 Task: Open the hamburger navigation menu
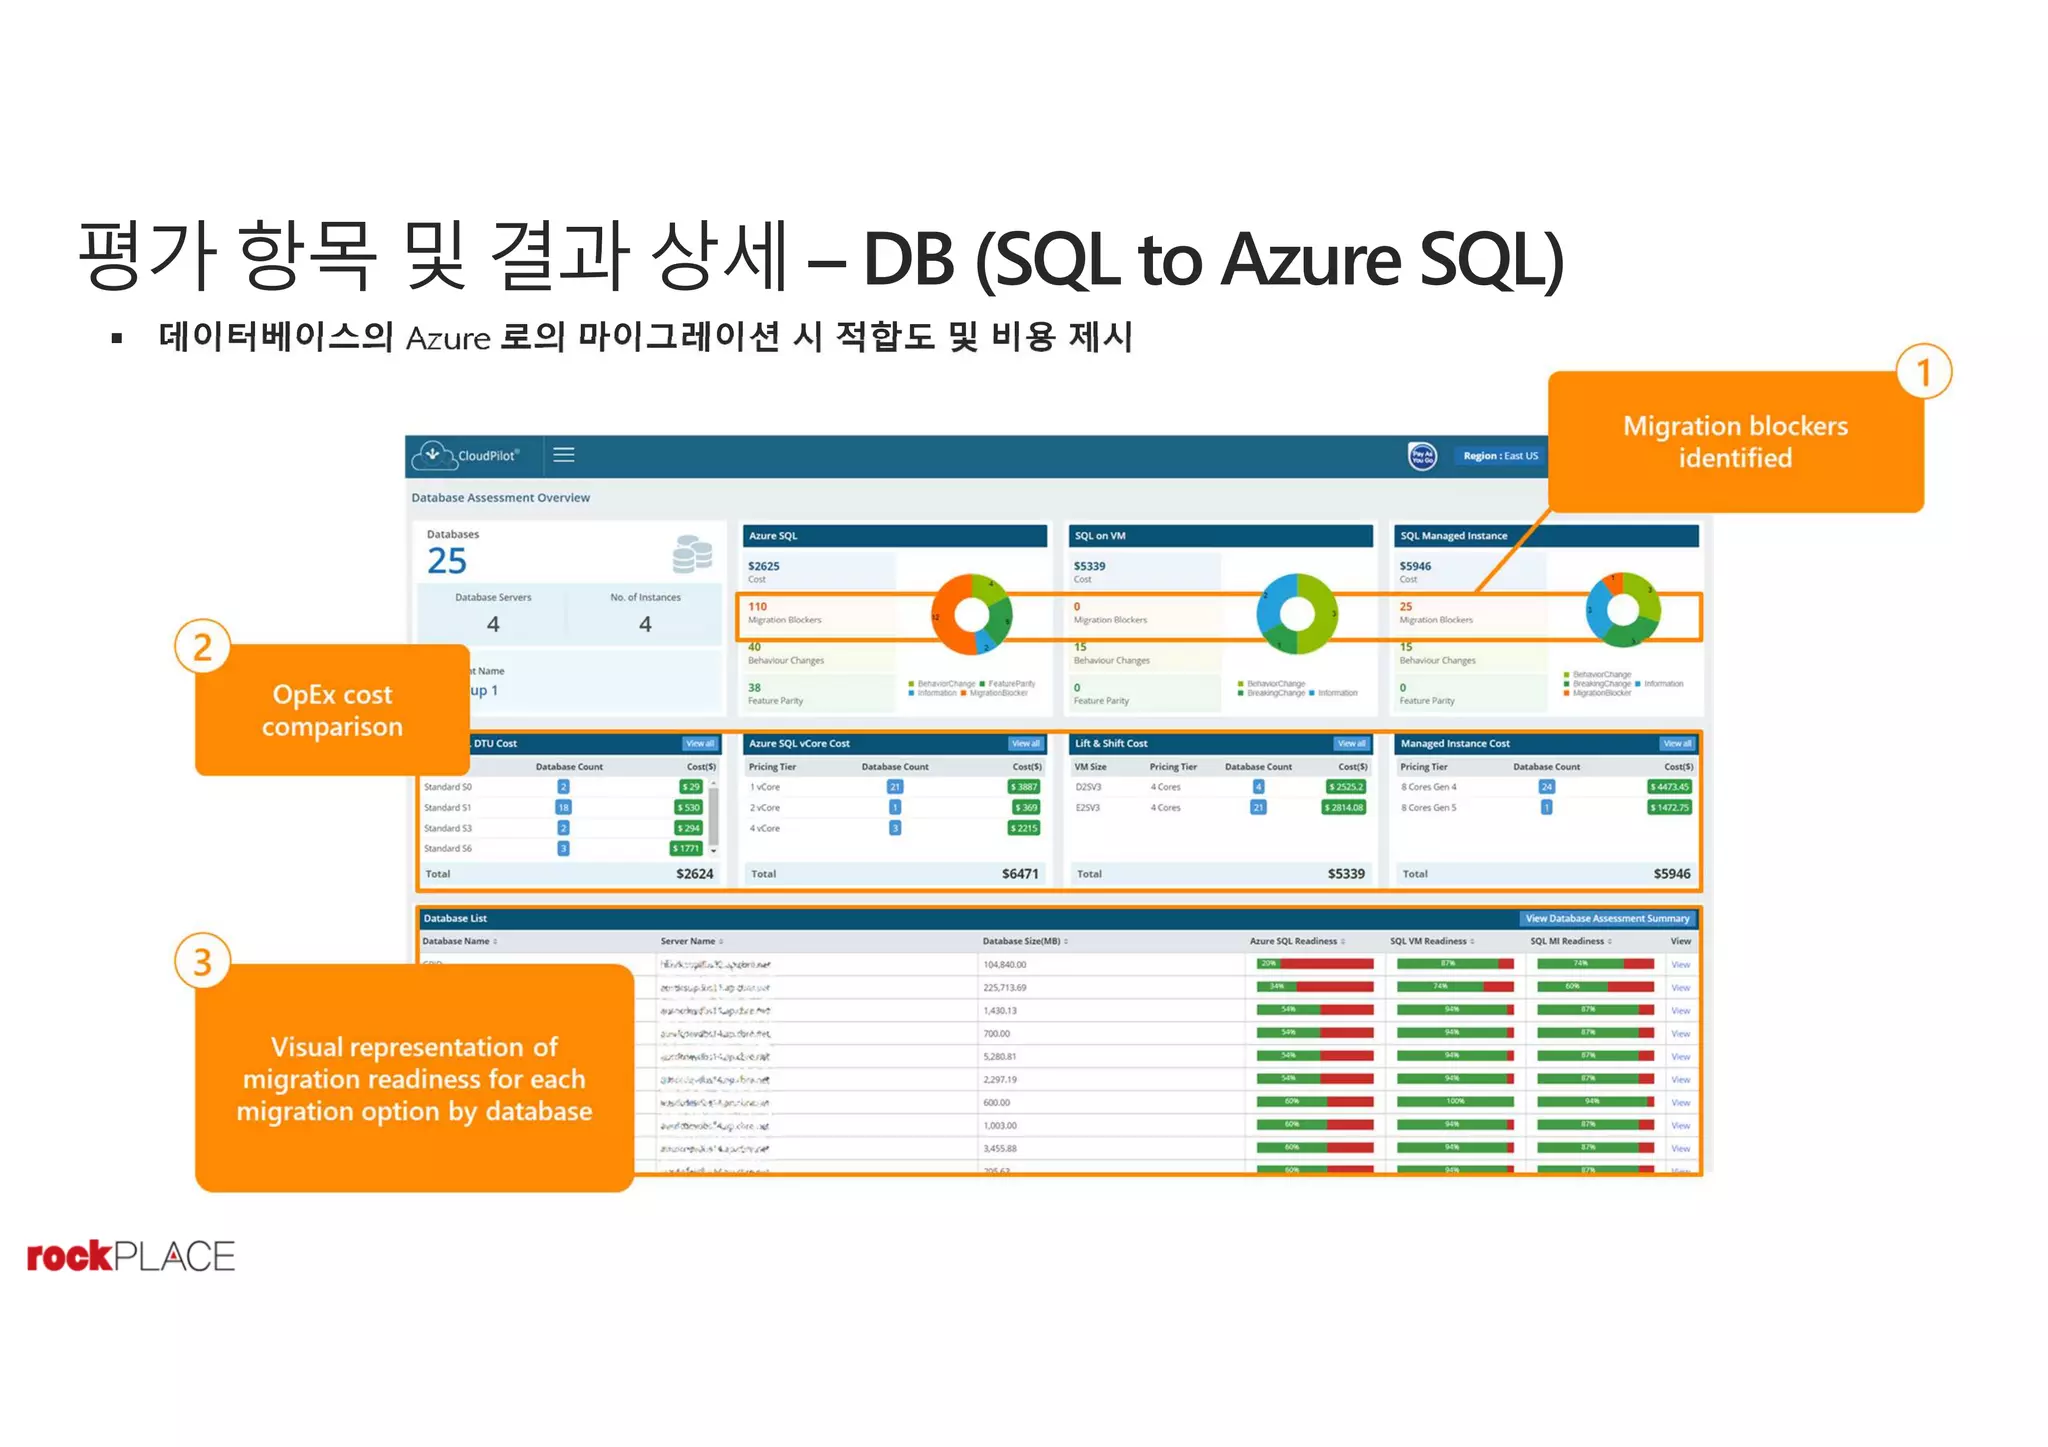pyautogui.click(x=564, y=455)
